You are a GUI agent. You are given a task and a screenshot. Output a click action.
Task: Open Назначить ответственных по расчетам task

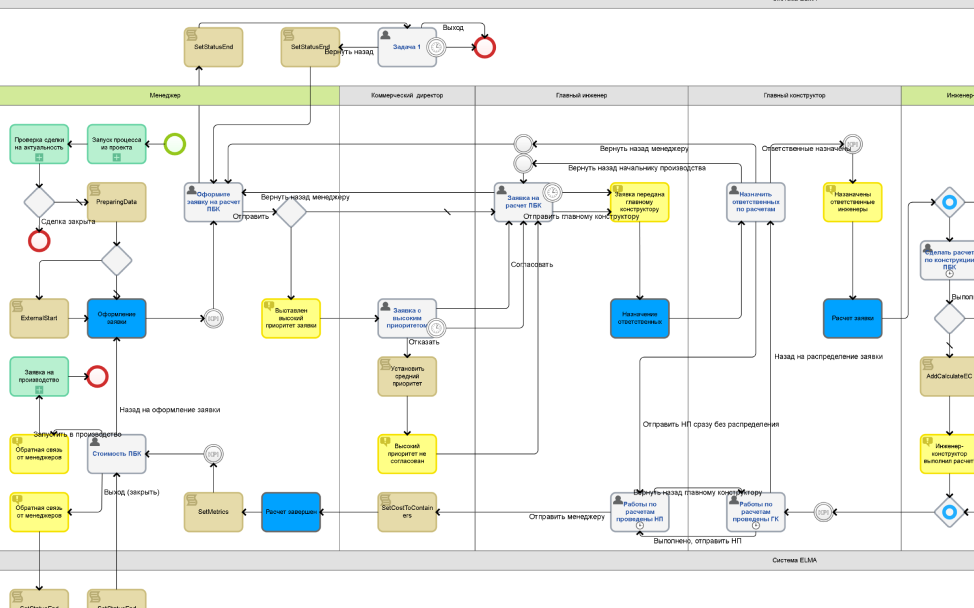click(x=756, y=202)
